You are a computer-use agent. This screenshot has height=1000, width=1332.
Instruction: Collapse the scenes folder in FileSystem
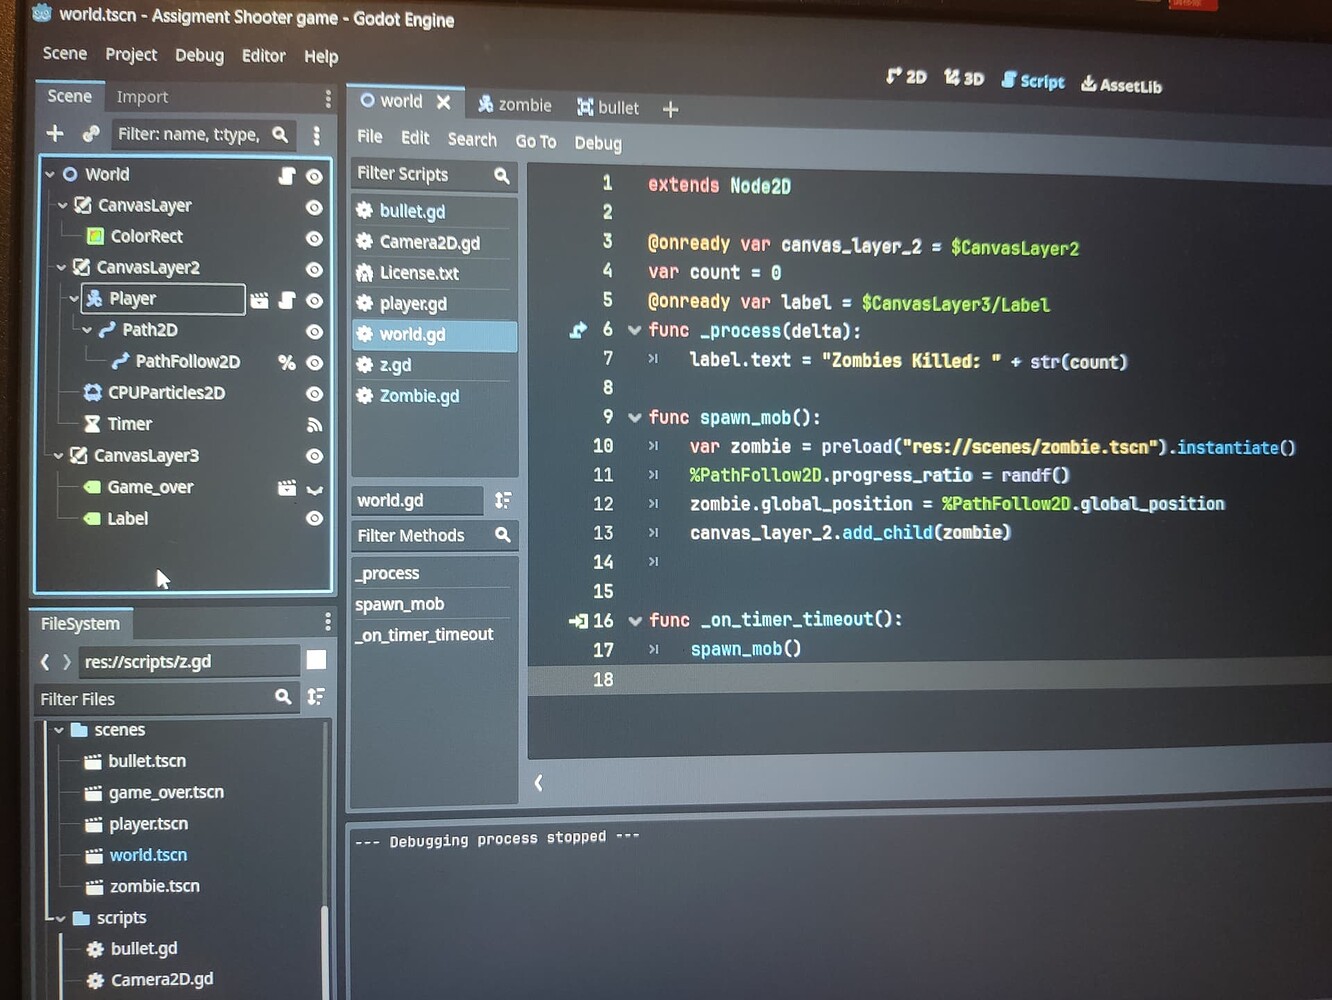pos(59,730)
